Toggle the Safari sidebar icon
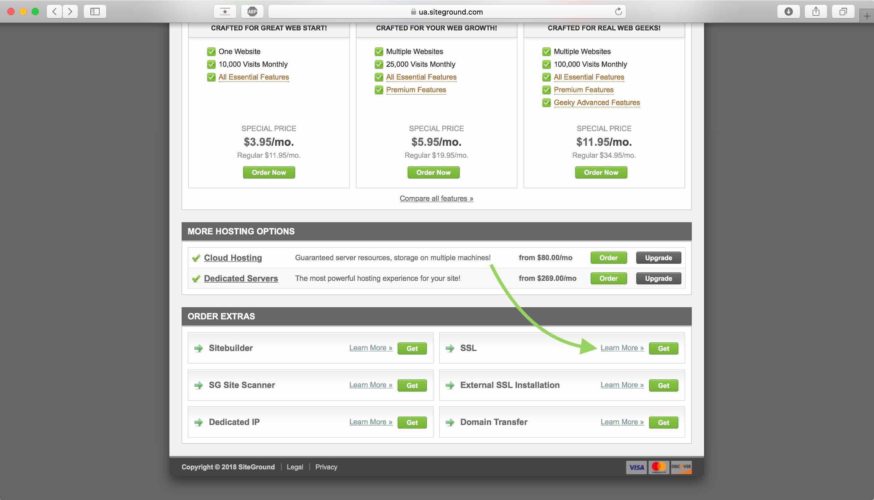The image size is (874, 500). point(95,11)
